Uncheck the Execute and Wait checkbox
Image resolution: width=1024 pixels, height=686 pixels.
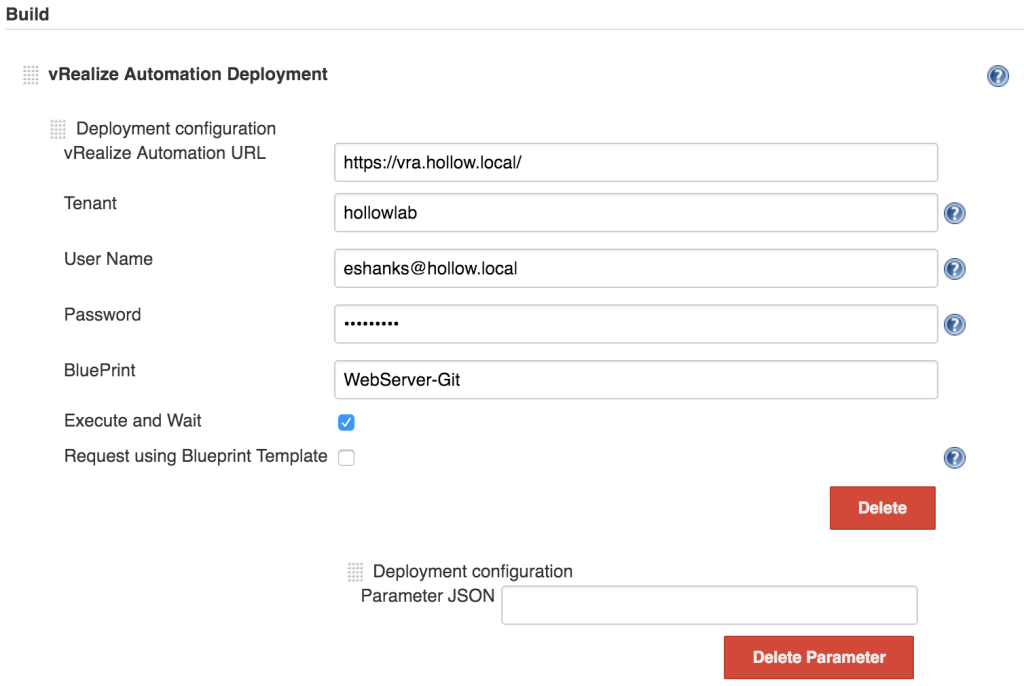click(x=346, y=422)
